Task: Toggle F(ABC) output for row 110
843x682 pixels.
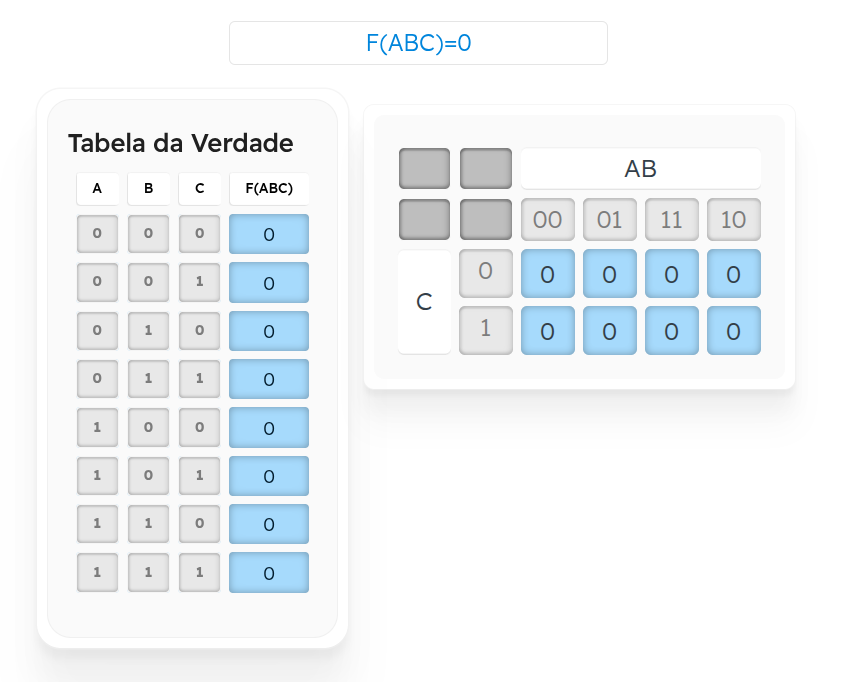Action: [269, 524]
